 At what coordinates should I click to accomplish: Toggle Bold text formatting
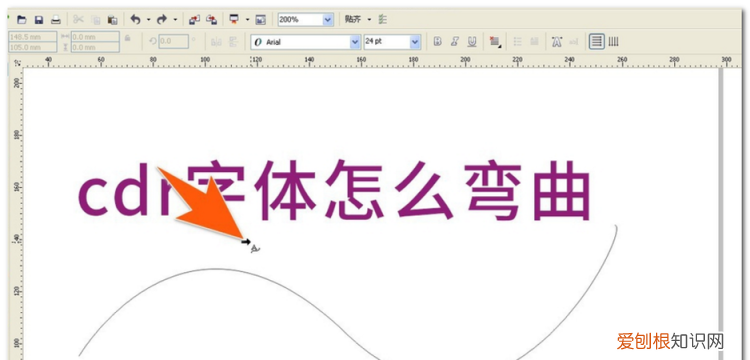(437, 42)
